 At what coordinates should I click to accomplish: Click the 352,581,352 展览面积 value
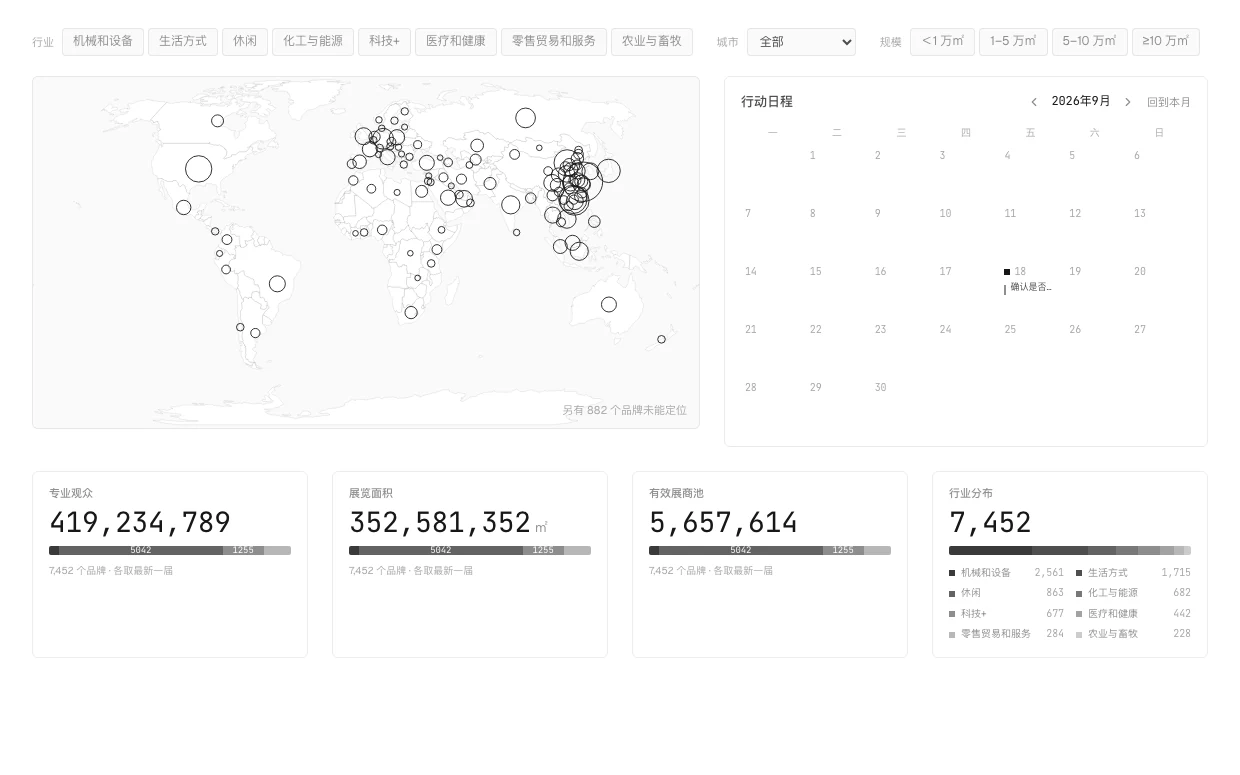tap(440, 523)
